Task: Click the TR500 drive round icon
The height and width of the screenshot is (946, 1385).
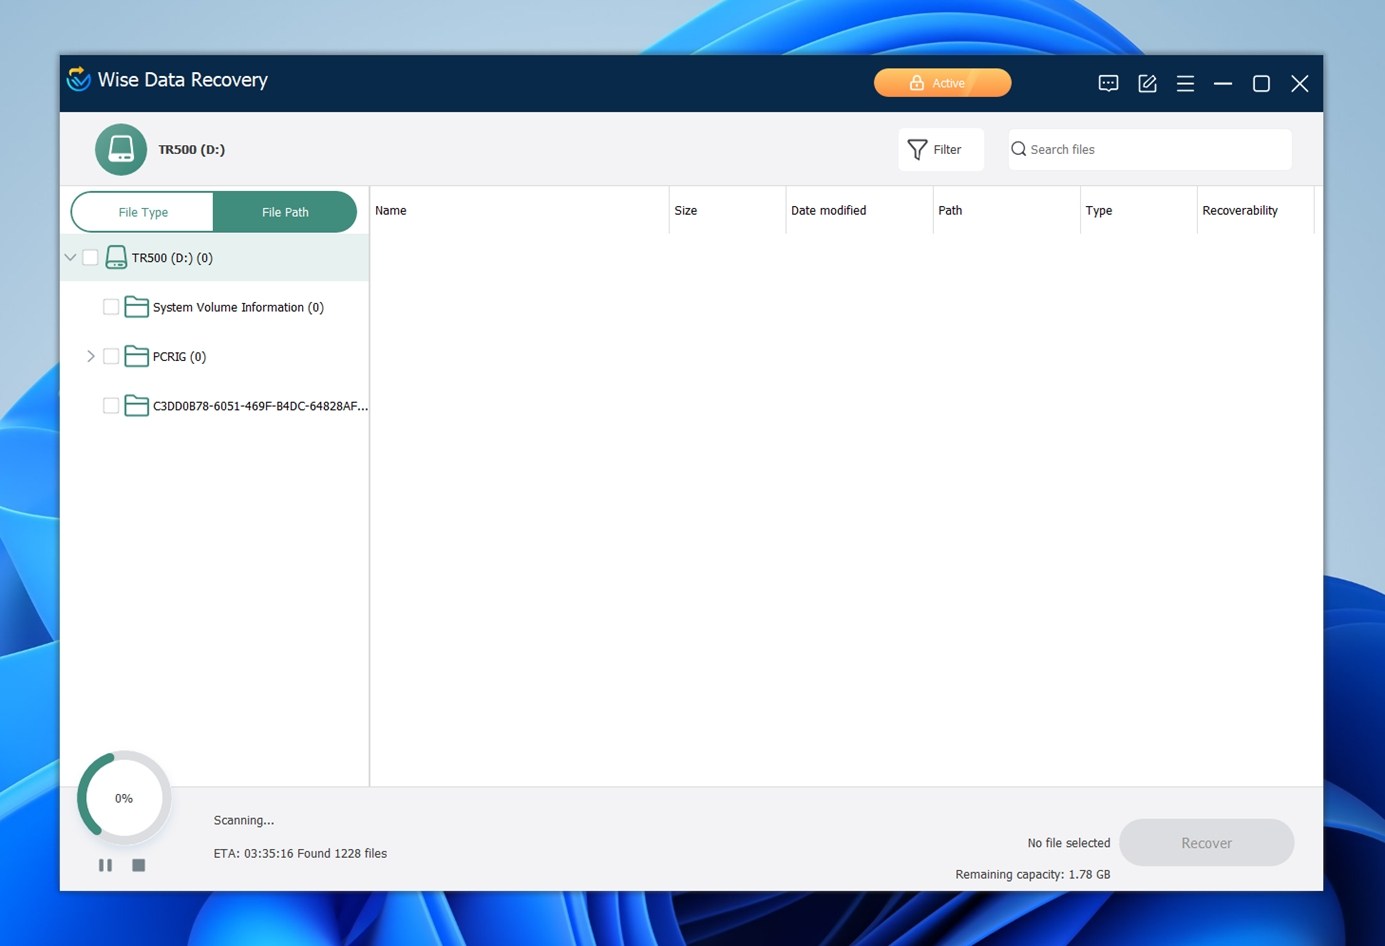Action: coord(121,149)
